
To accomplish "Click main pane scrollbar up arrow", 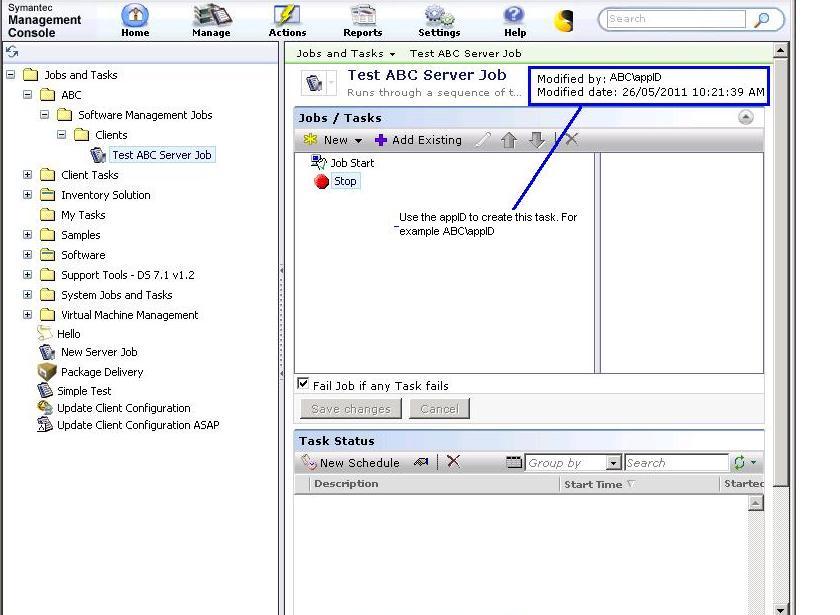I will tap(780, 51).
